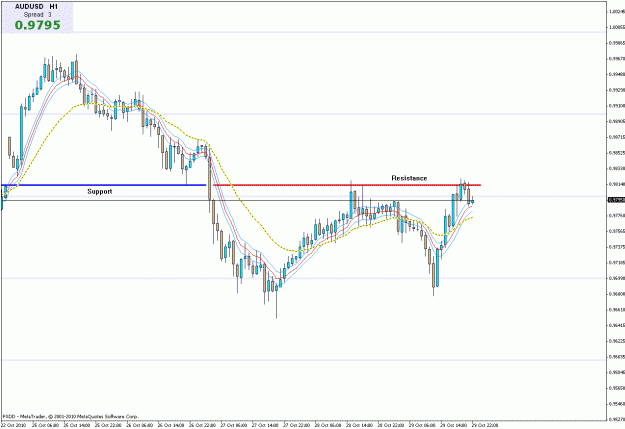
Task: Click the 28 Oct 14:00 time axis label
Action: point(360,425)
